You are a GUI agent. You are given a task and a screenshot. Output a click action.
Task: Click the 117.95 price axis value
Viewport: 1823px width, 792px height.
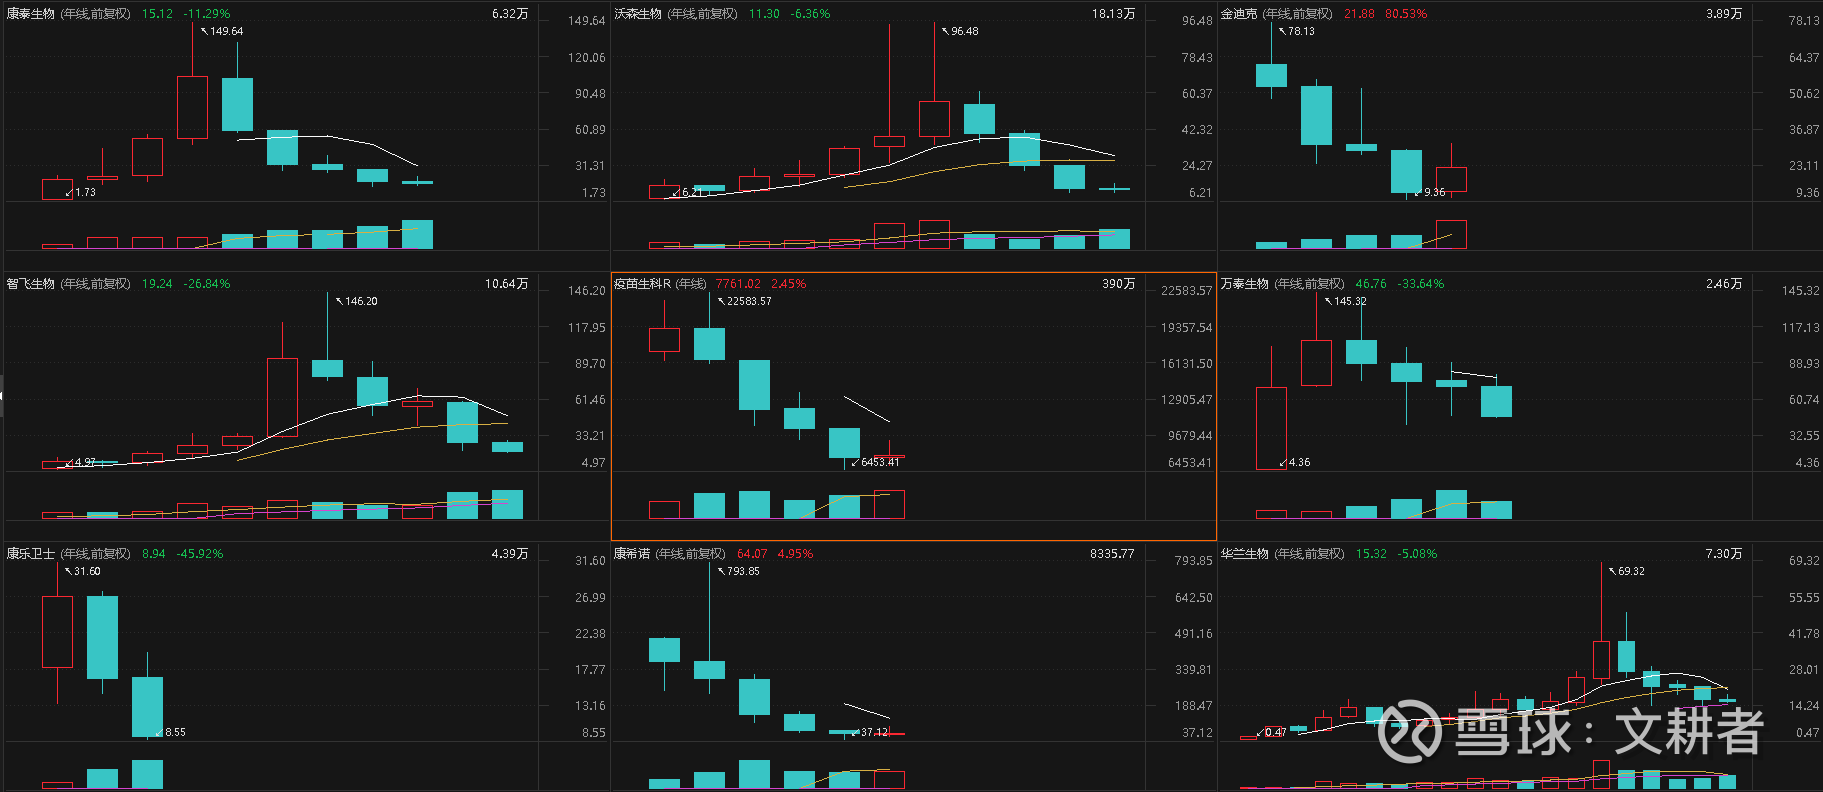pos(587,328)
